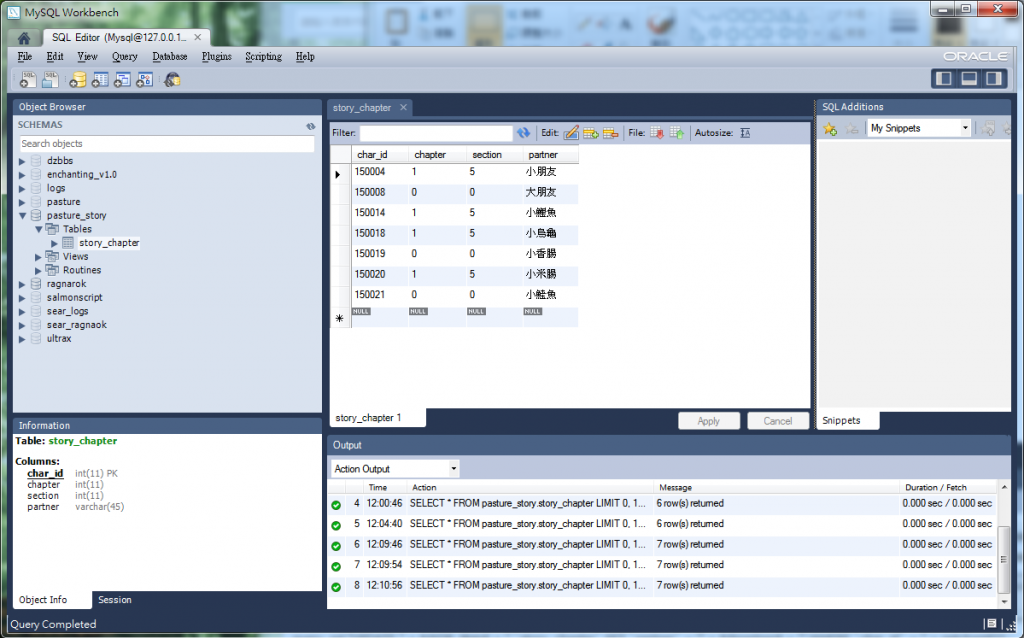Export recordset to an external file
The image size is (1024, 638).
(657, 133)
